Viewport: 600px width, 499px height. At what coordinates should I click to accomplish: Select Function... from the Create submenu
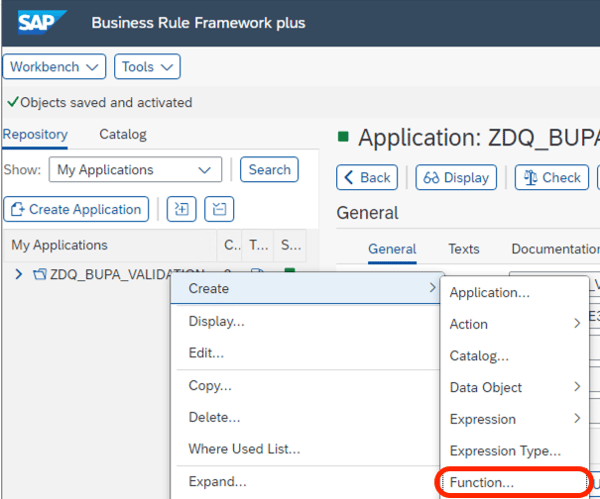coord(482,483)
